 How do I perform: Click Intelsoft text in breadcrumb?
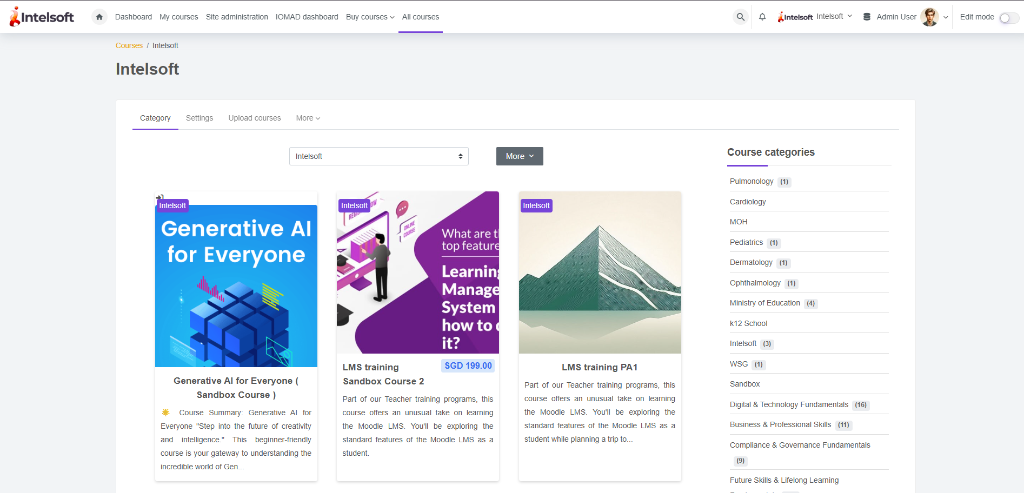(165, 46)
